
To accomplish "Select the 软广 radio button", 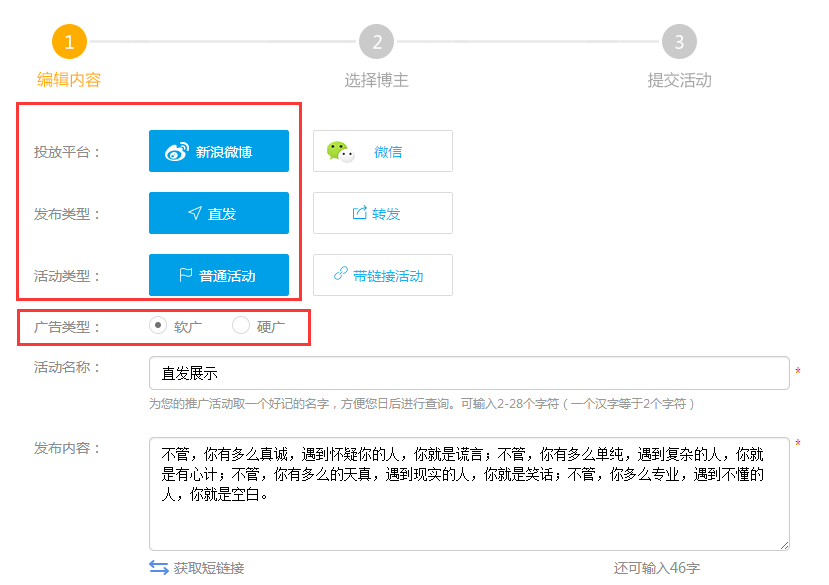I will tap(158, 325).
